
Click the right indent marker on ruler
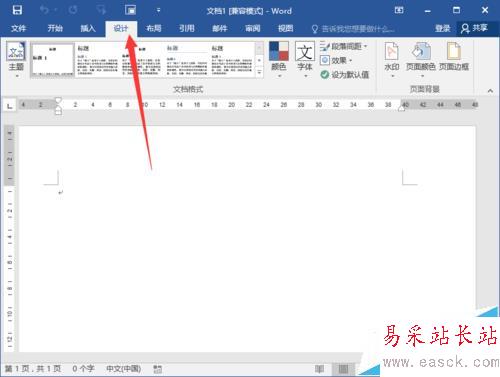click(x=401, y=108)
